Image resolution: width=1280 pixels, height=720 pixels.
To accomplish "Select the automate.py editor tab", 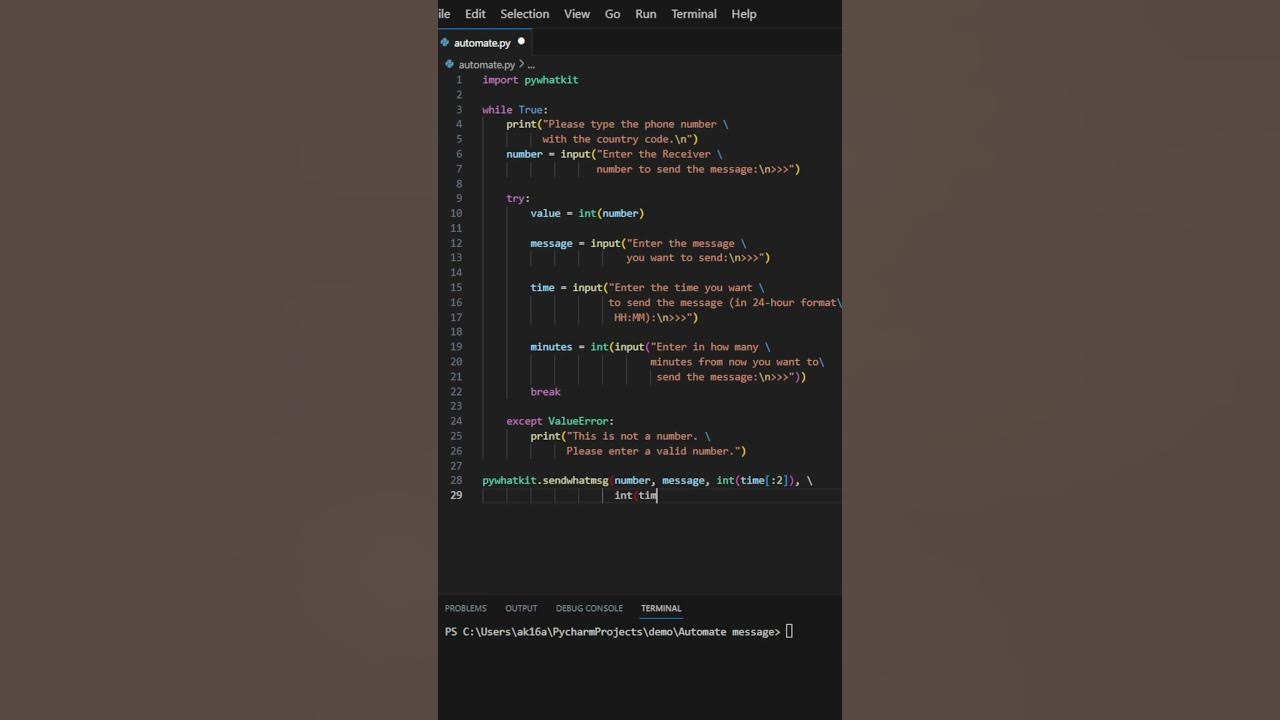I will tap(484, 43).
